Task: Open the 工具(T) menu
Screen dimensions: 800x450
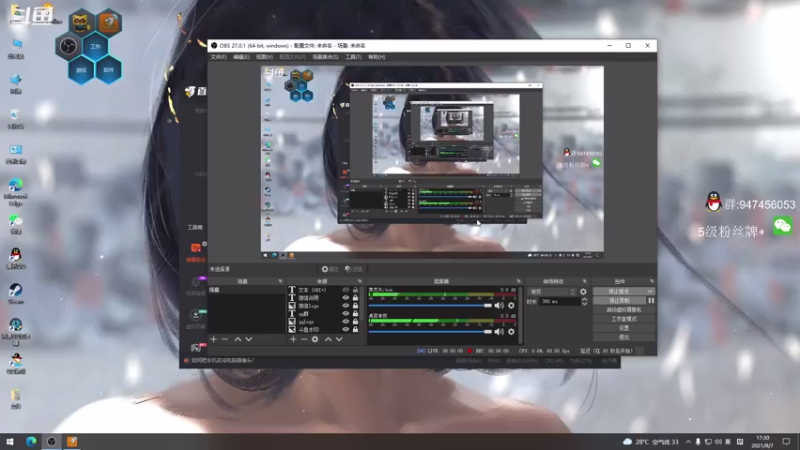Action: click(353, 57)
